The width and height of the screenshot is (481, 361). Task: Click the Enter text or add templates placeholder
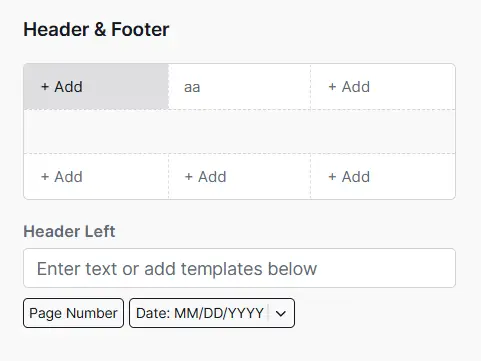pyautogui.click(x=177, y=269)
